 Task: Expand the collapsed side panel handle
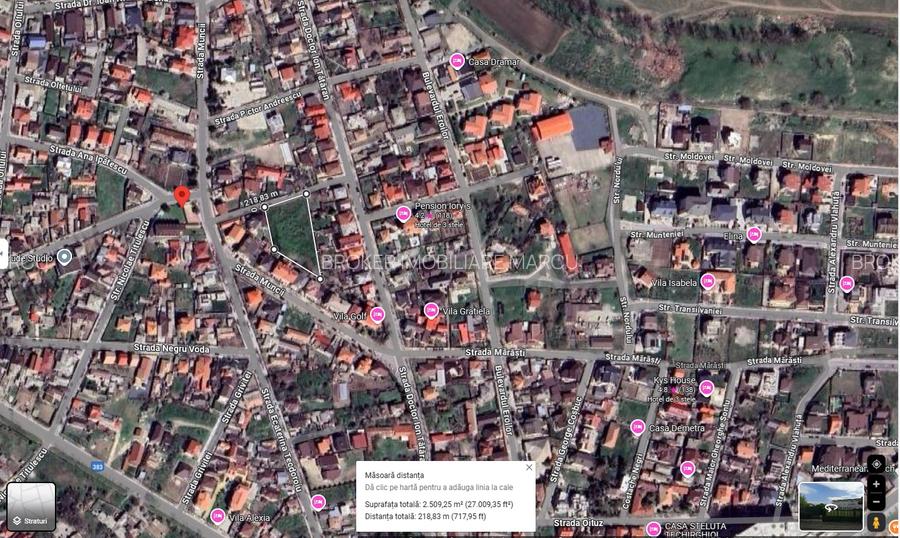point(4,251)
